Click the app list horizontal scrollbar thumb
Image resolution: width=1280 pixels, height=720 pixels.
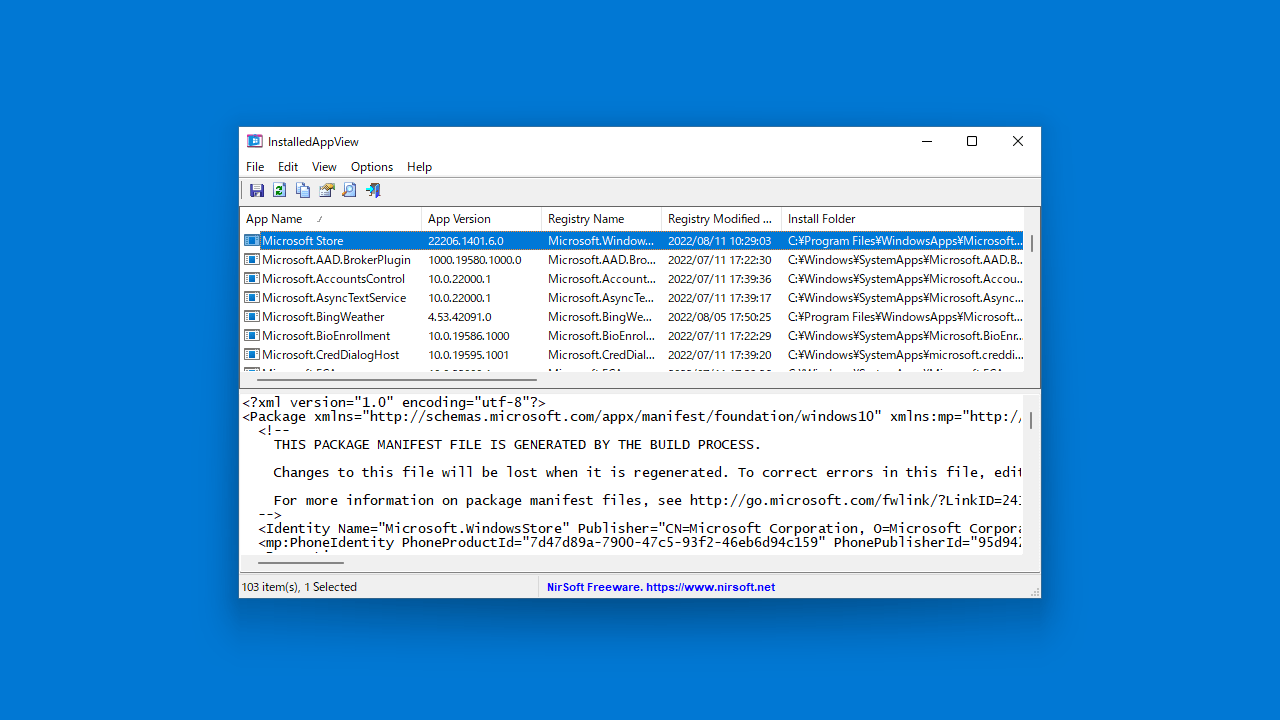click(397, 380)
